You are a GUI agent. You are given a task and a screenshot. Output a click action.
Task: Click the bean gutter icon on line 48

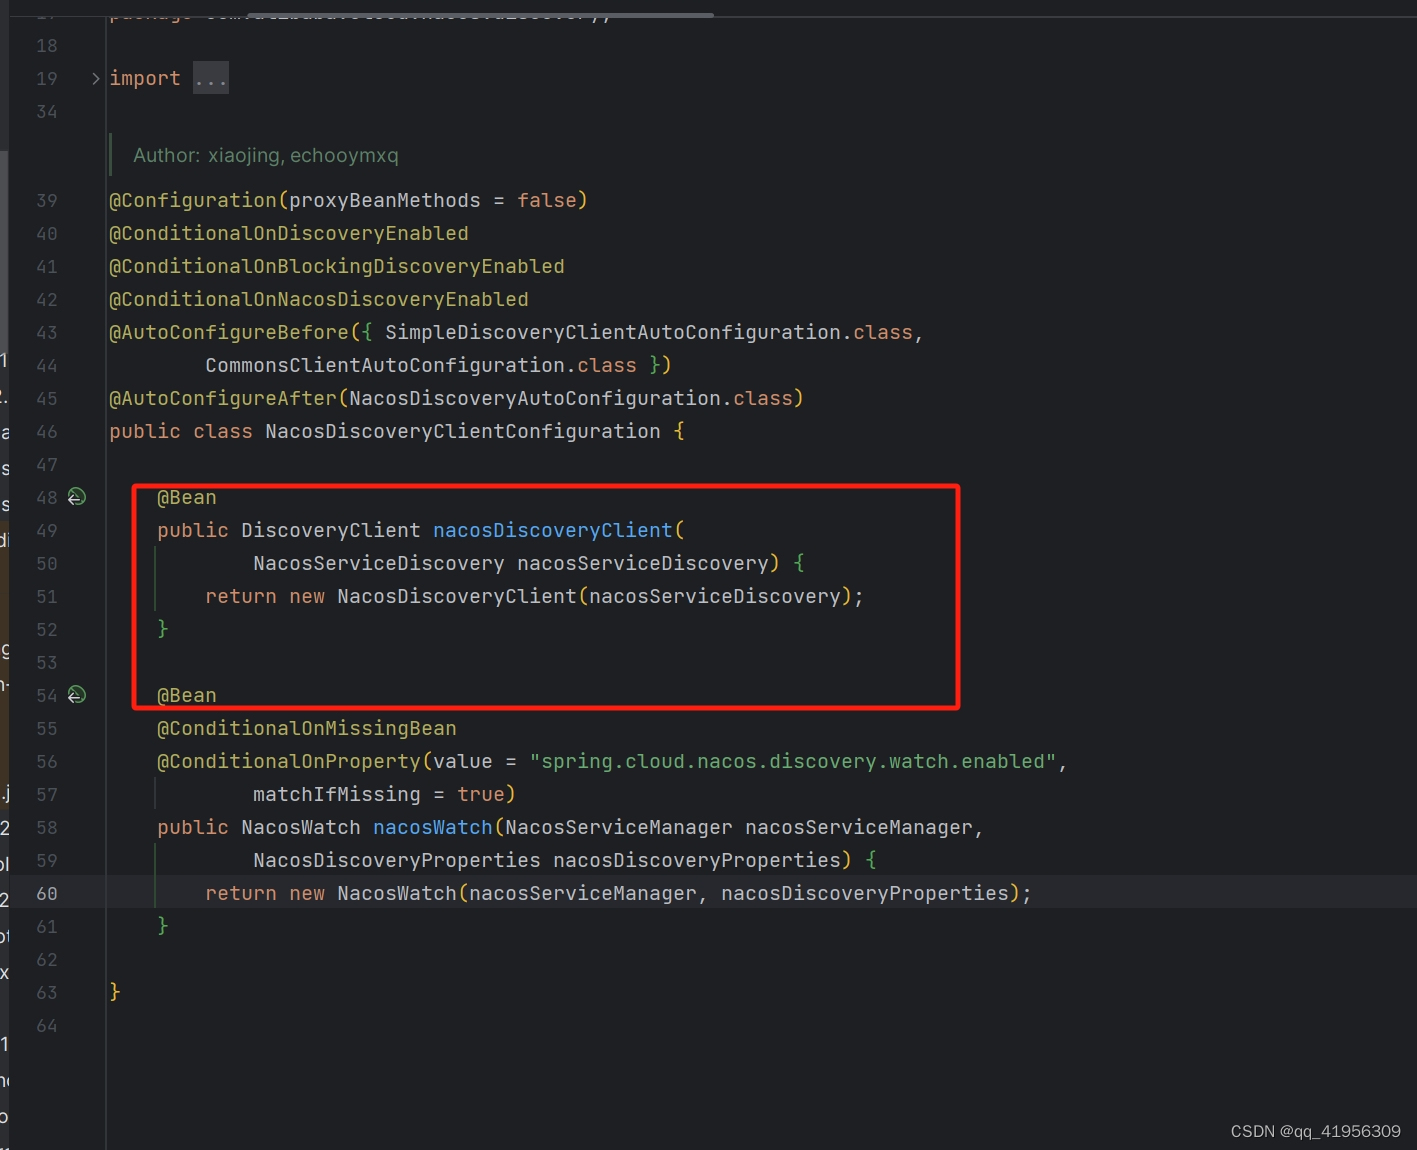point(77,497)
